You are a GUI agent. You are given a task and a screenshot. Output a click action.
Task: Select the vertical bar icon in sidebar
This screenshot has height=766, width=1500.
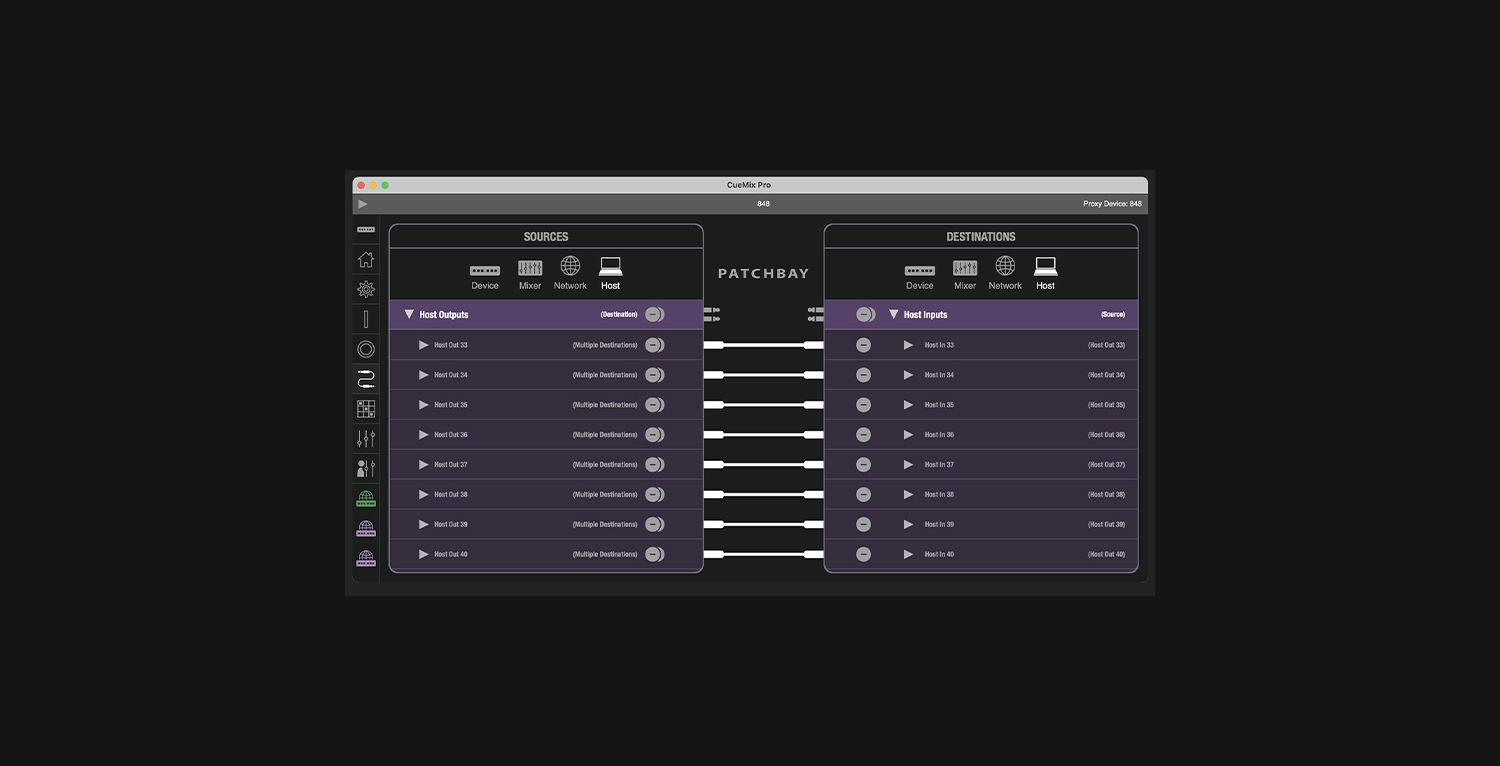point(366,319)
